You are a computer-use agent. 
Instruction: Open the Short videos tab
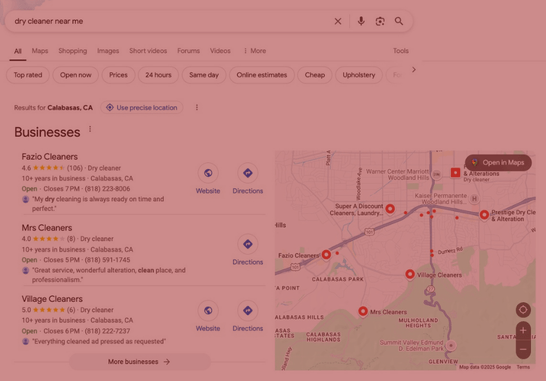point(148,51)
